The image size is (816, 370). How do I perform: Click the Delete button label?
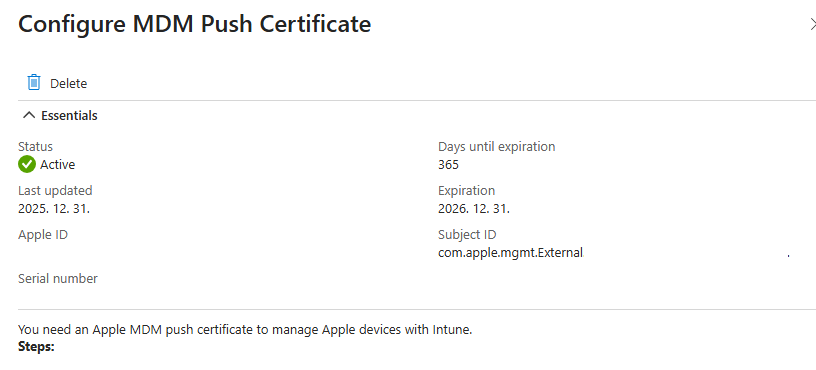(x=68, y=83)
